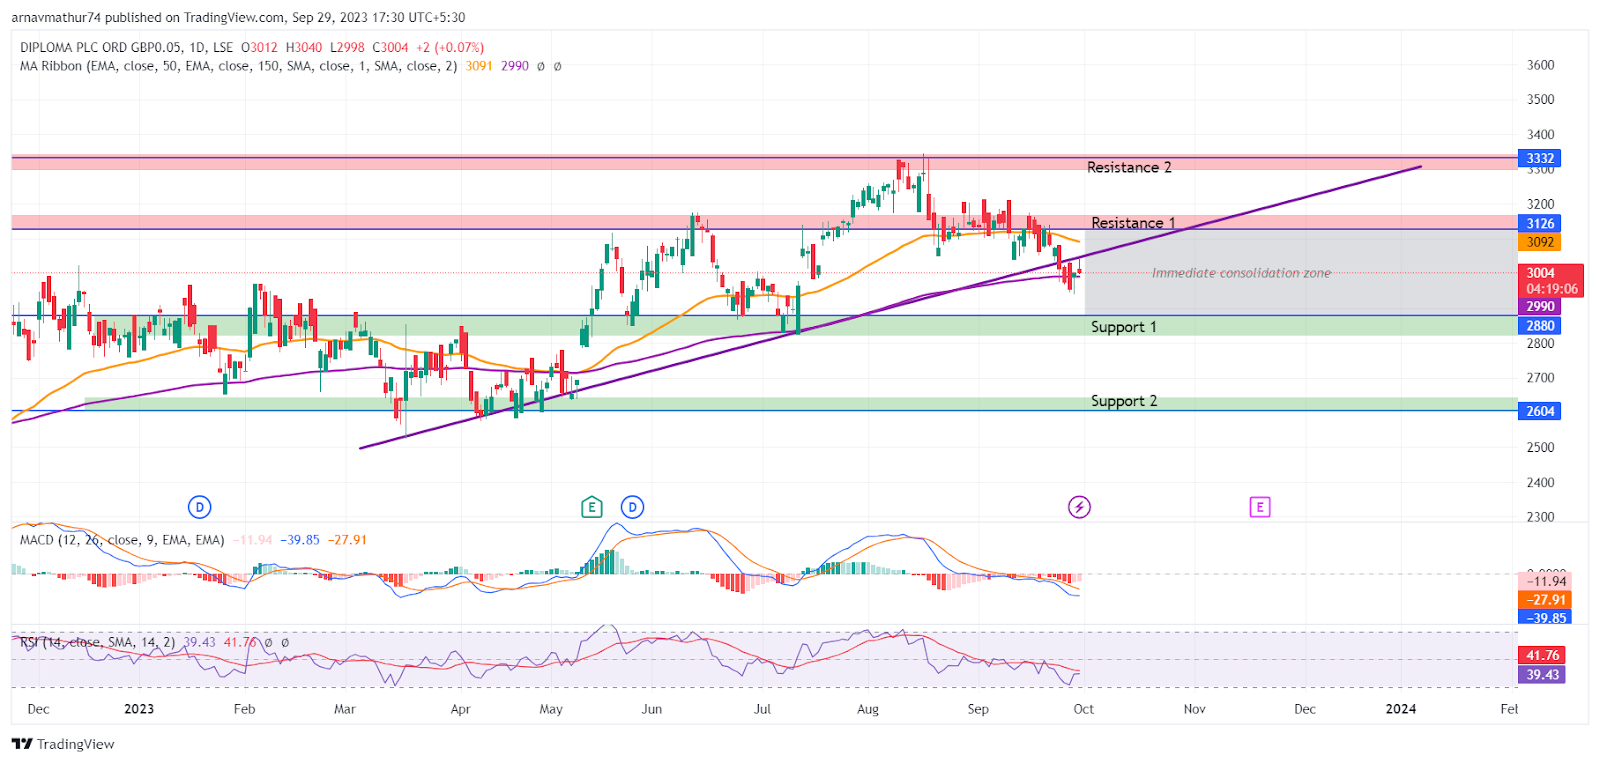Click the TradingView logo at bottom left
The height and width of the screenshot is (763, 1600).
pos(63,744)
